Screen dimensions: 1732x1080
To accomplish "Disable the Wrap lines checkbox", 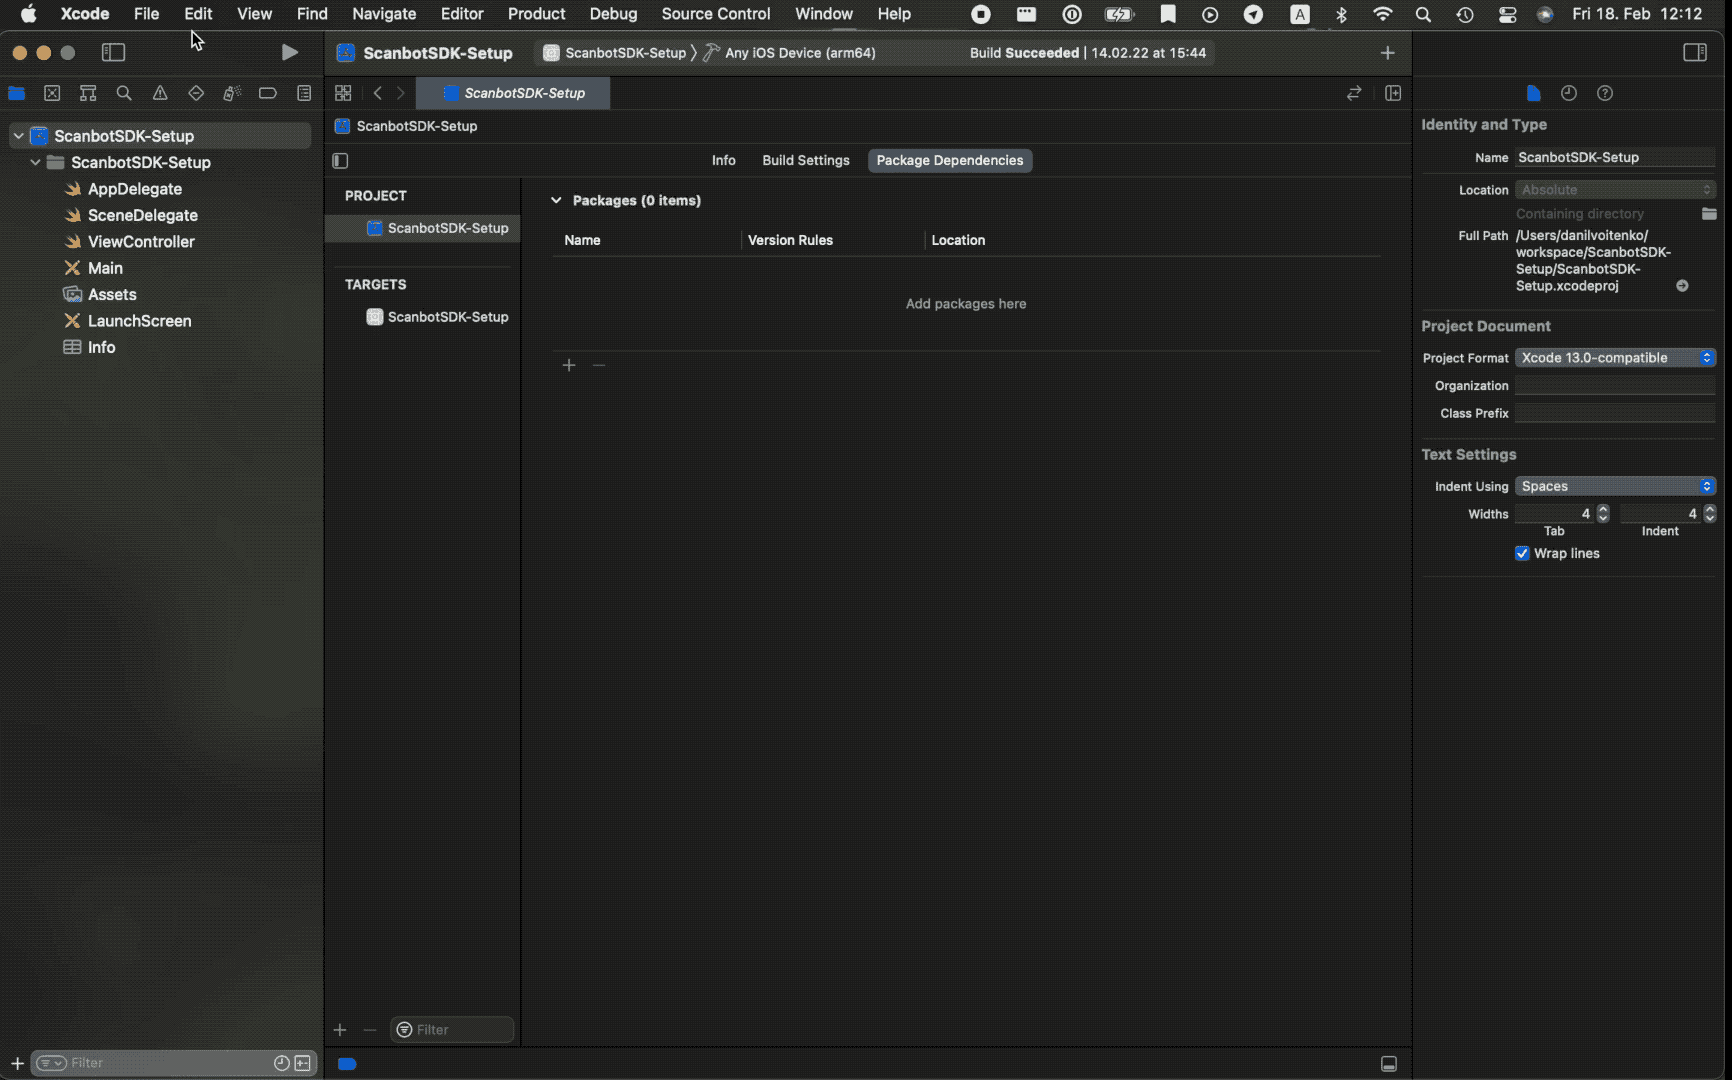I will point(1521,553).
